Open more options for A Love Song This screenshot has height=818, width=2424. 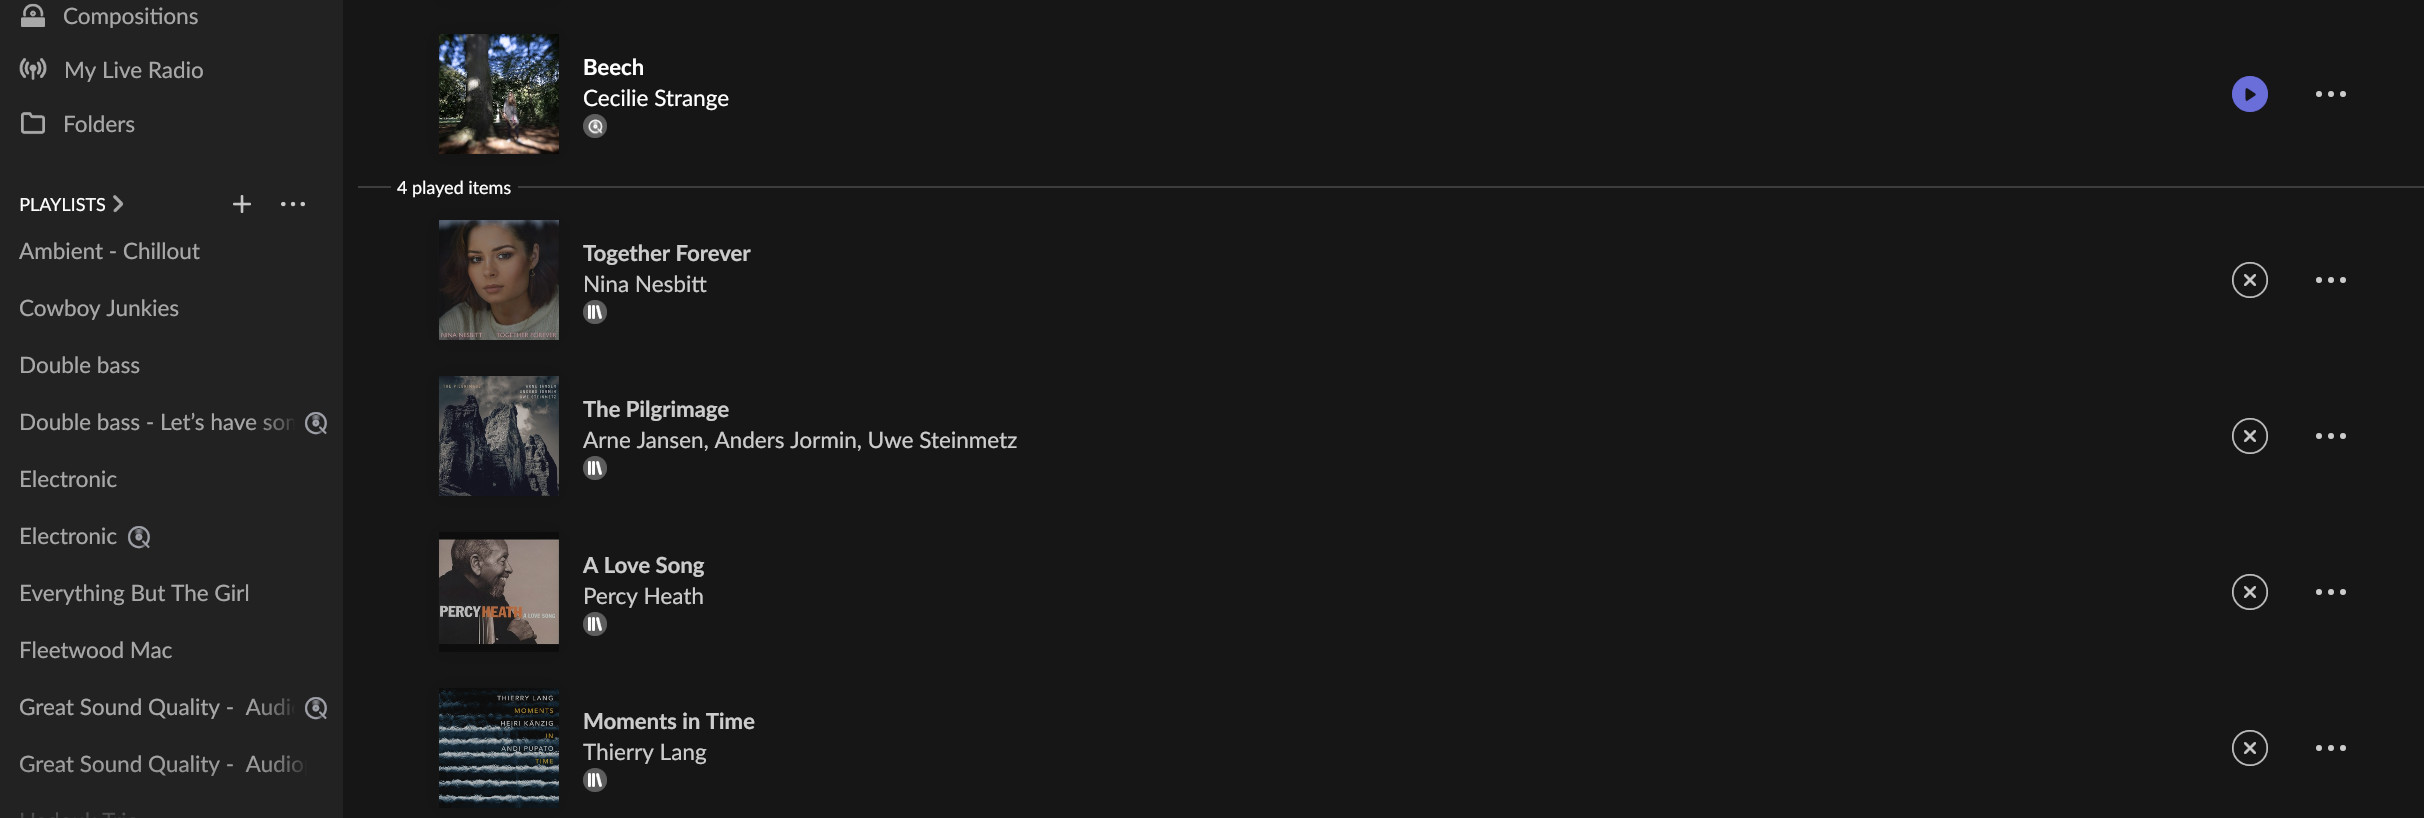coord(2330,592)
